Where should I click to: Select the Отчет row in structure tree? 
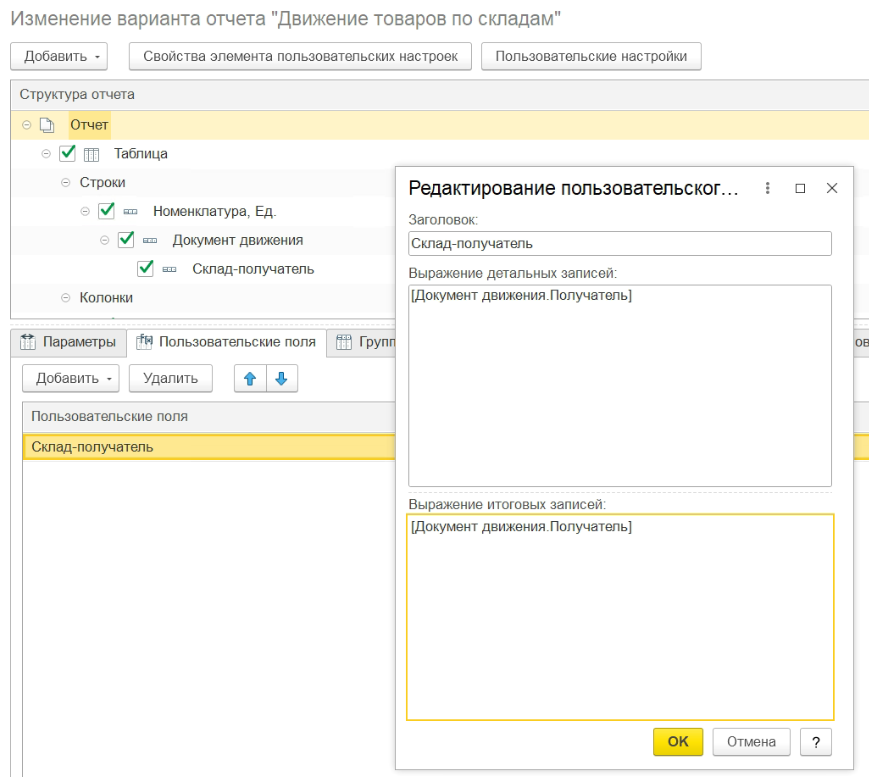[440, 125]
